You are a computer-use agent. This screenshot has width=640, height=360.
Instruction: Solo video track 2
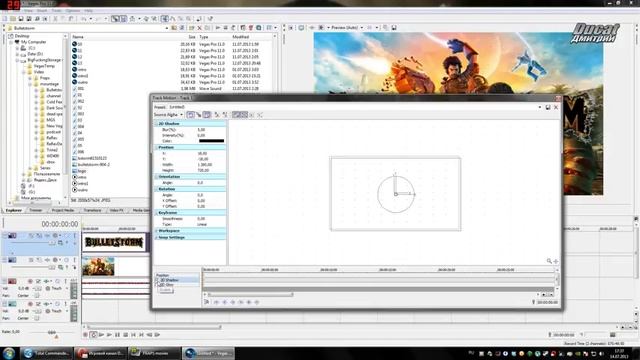pos(75,260)
